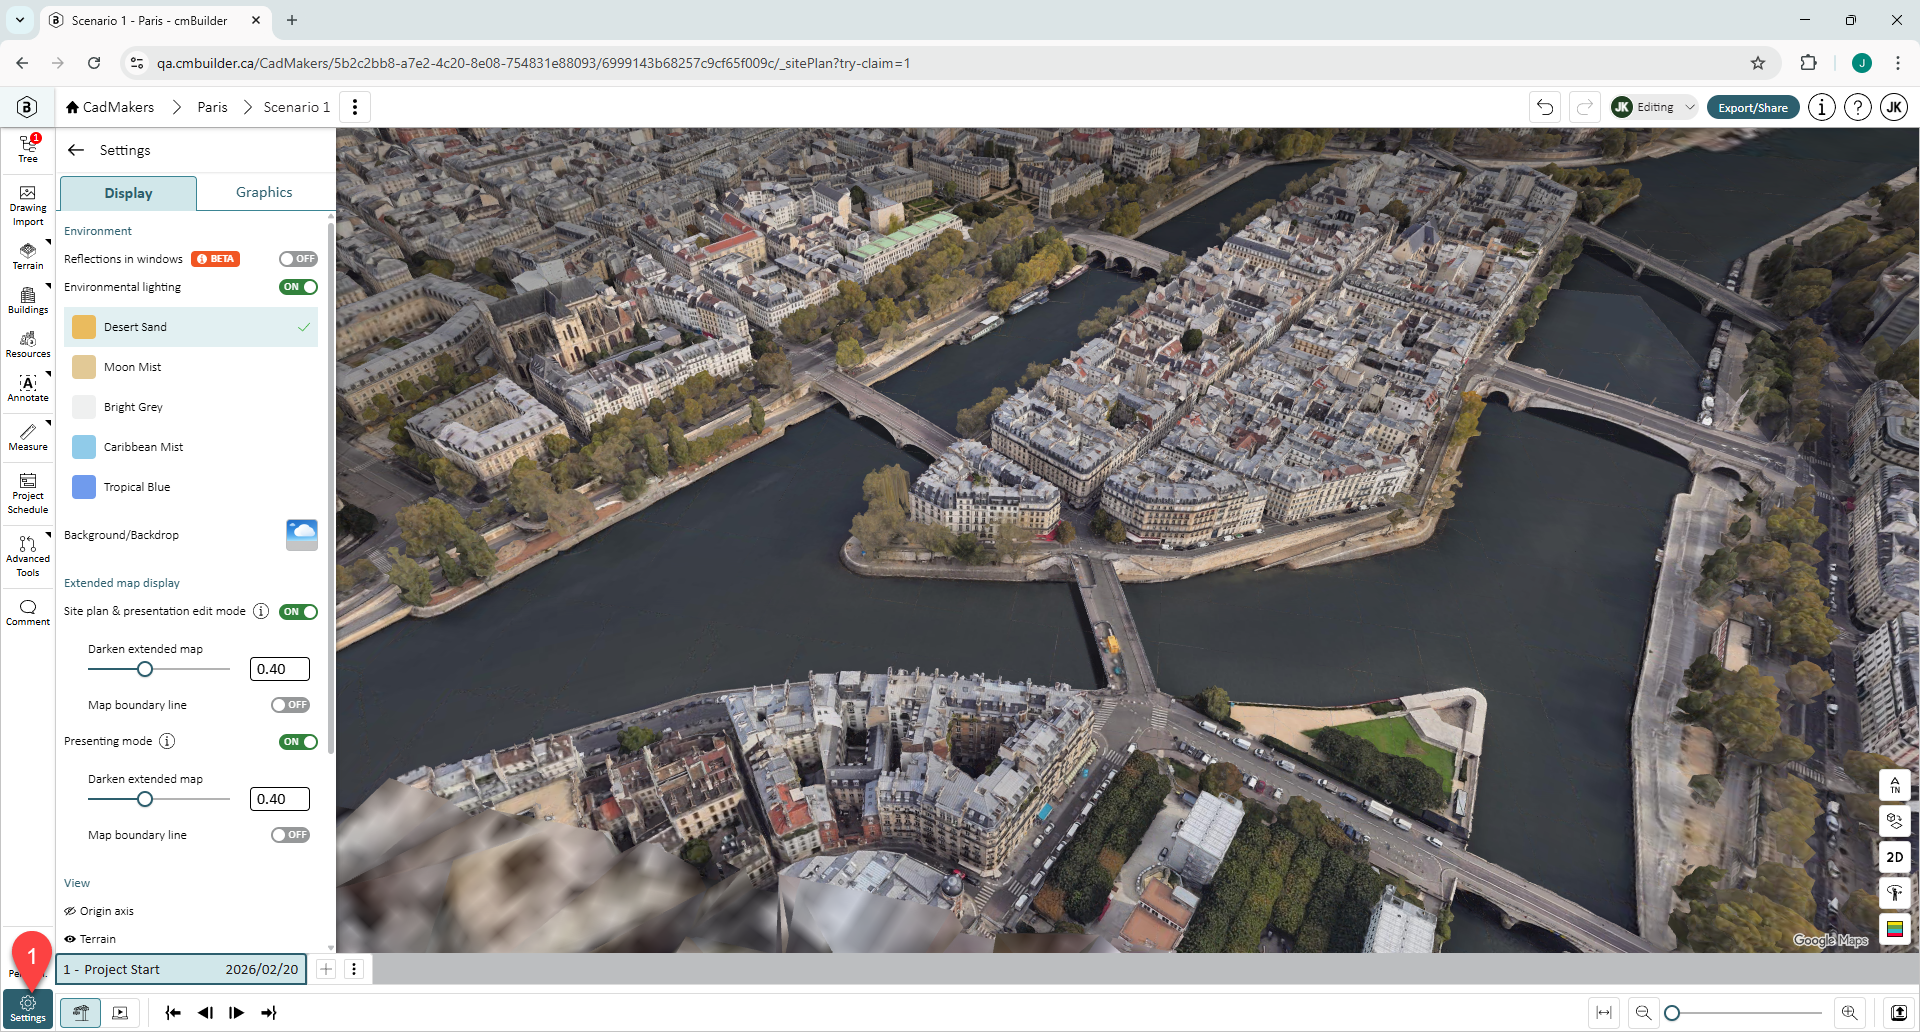Screen dimensions: 1920x1032
Task: Select Caribbean Mist lighting preset
Action: tap(191, 447)
